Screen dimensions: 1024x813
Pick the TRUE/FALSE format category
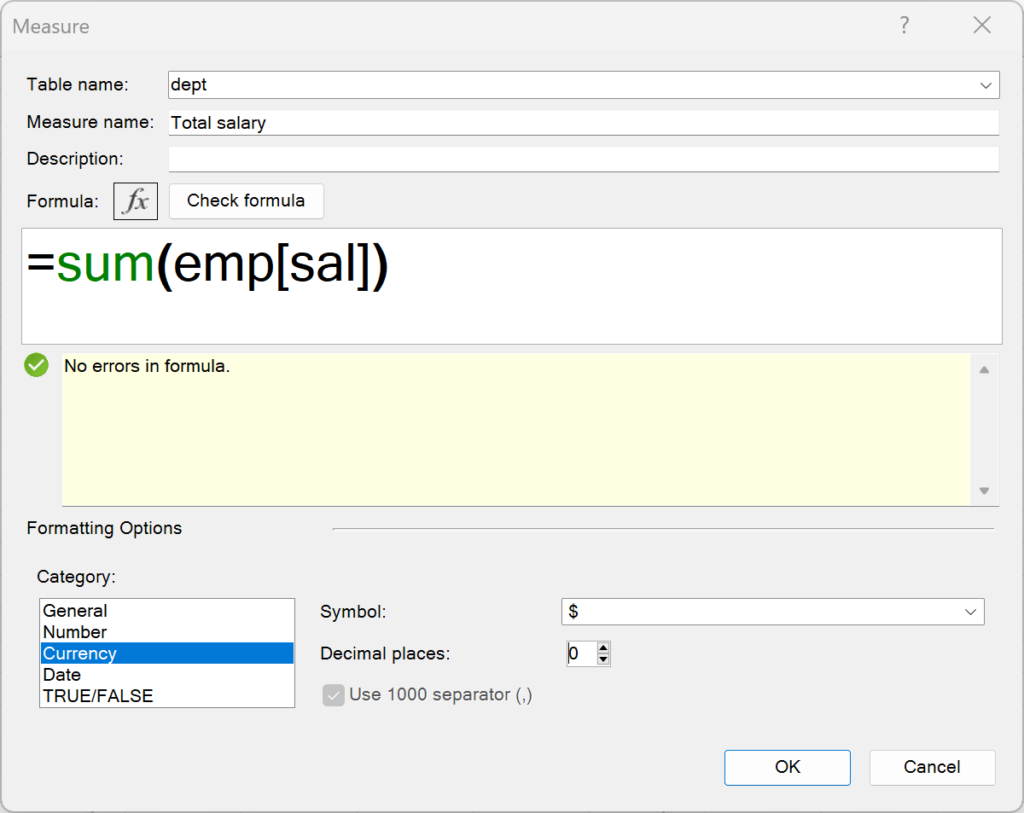(x=98, y=696)
